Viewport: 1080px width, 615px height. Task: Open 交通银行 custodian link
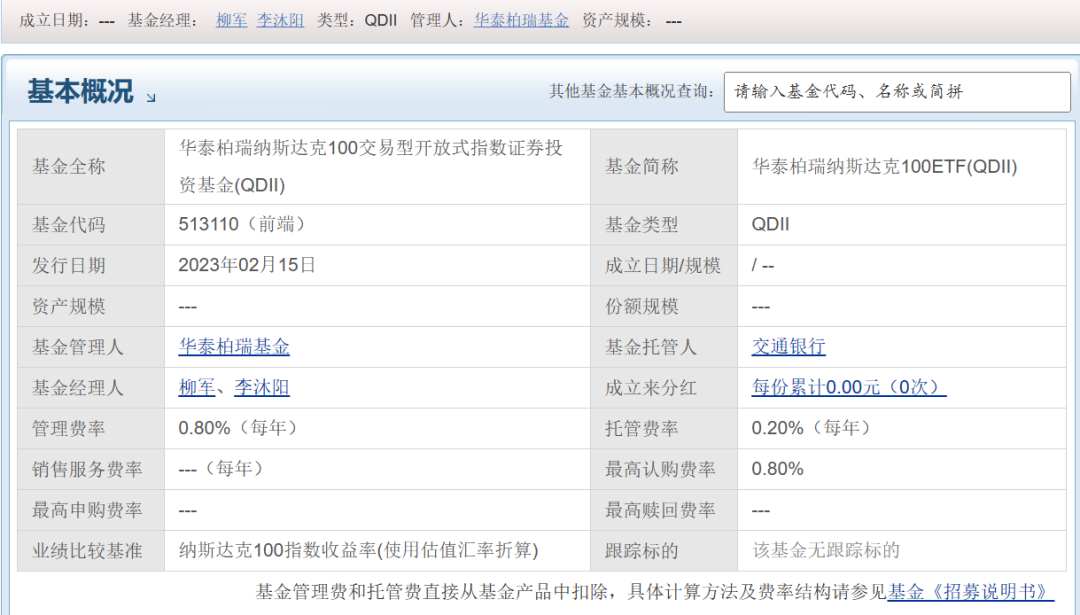(789, 346)
